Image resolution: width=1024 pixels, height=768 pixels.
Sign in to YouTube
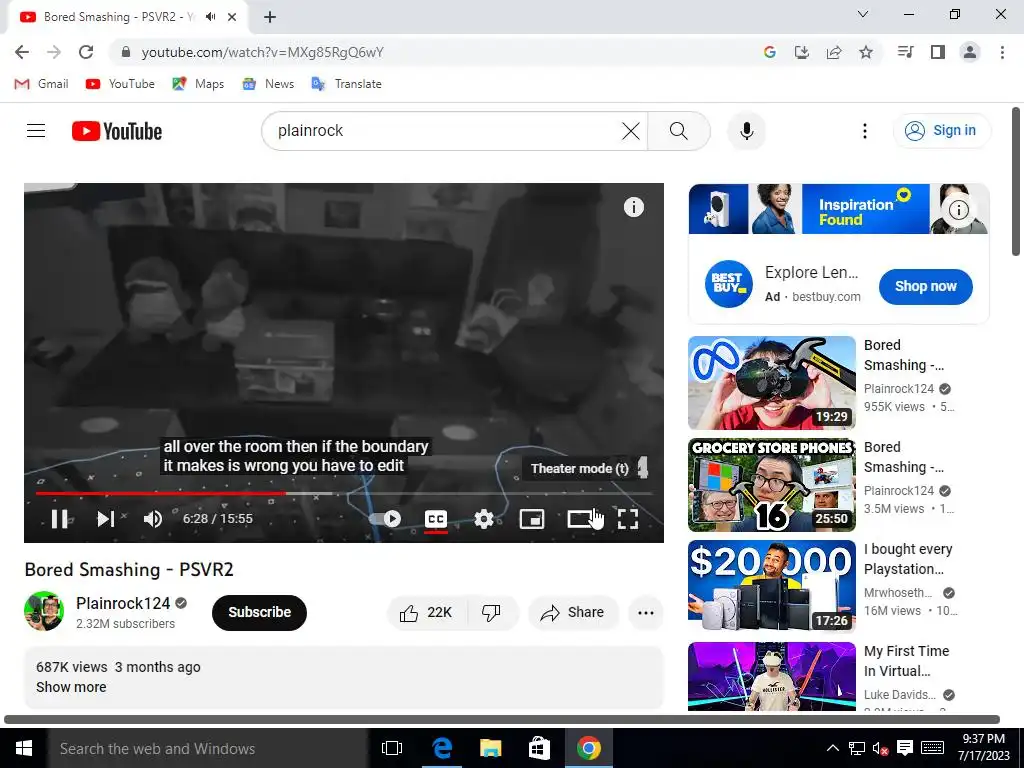941,131
